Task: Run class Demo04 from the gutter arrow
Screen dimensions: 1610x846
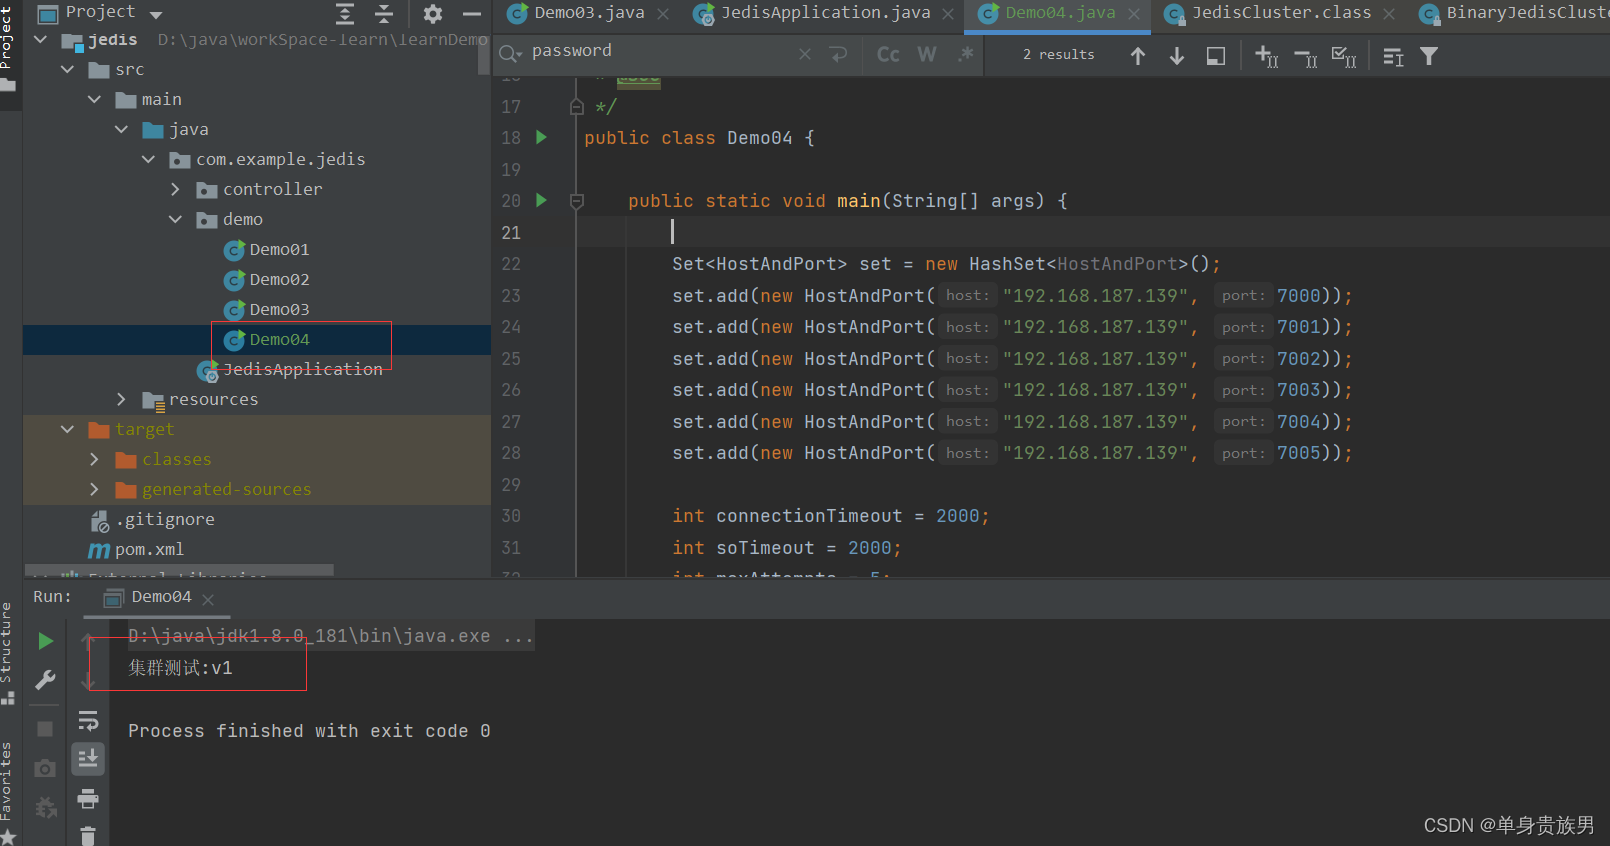Action: point(541,137)
